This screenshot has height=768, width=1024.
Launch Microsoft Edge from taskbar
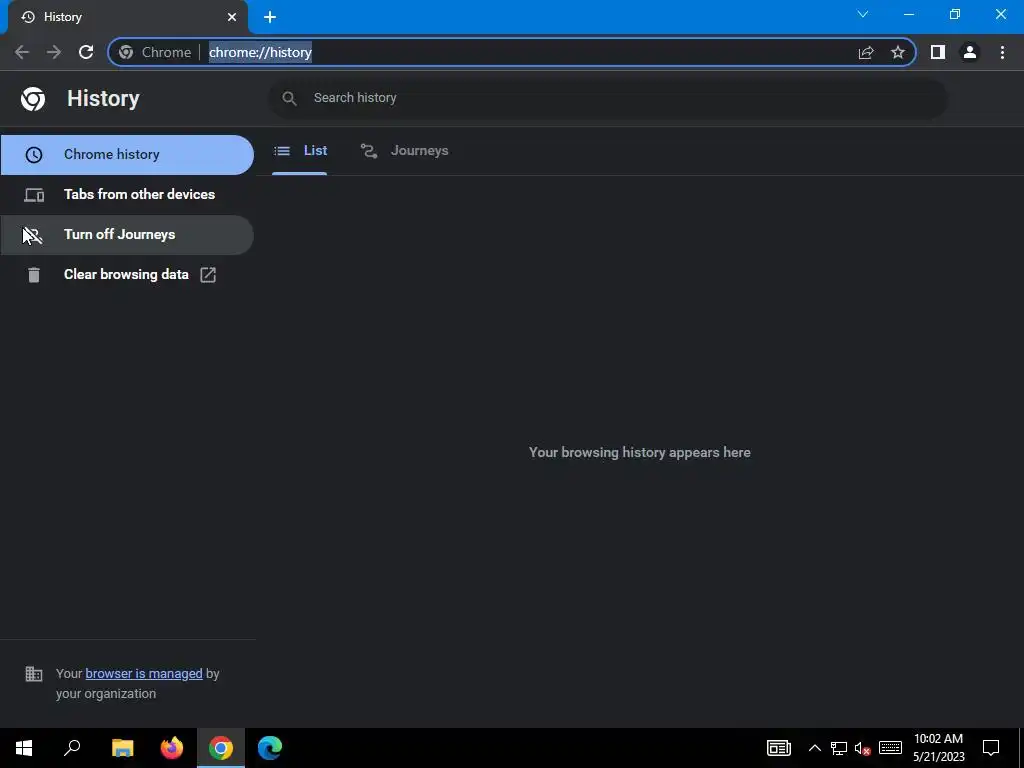[x=270, y=748]
